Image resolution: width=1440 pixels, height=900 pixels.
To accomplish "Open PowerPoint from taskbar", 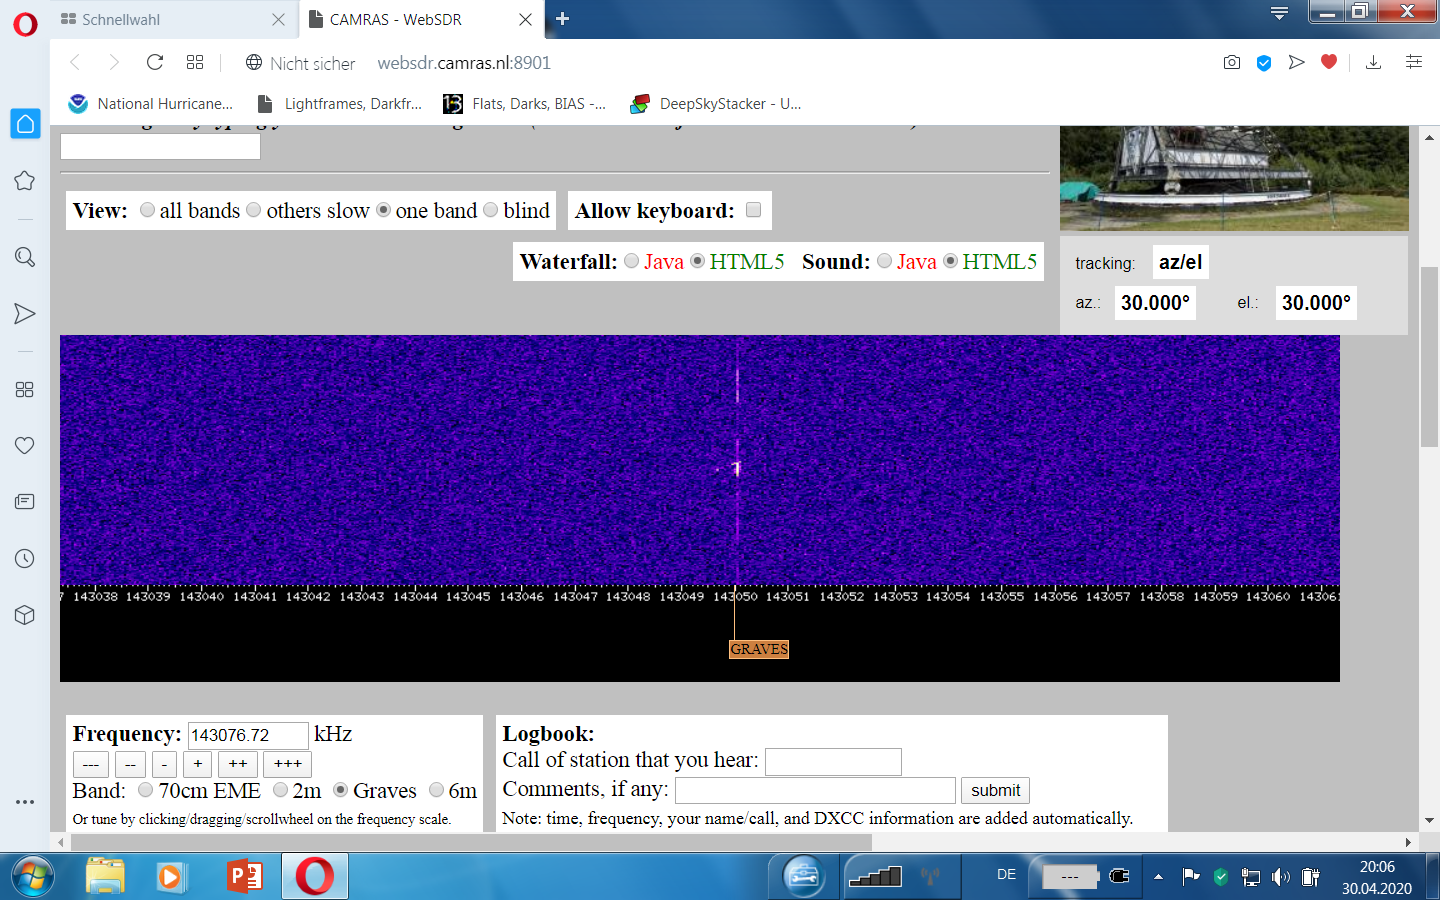I will point(244,877).
